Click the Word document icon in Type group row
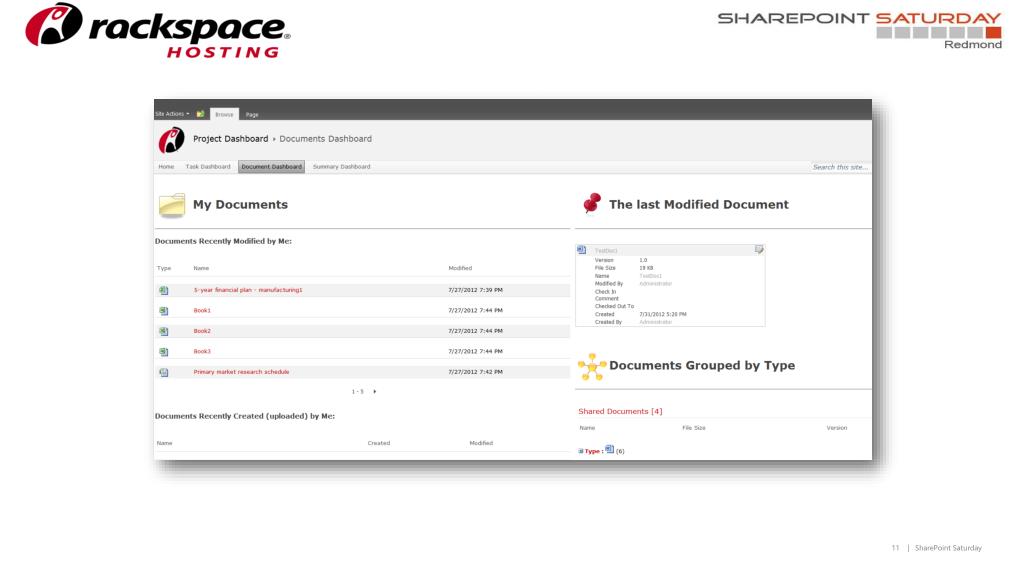Viewport: 1024px width, 576px height. tap(609, 449)
